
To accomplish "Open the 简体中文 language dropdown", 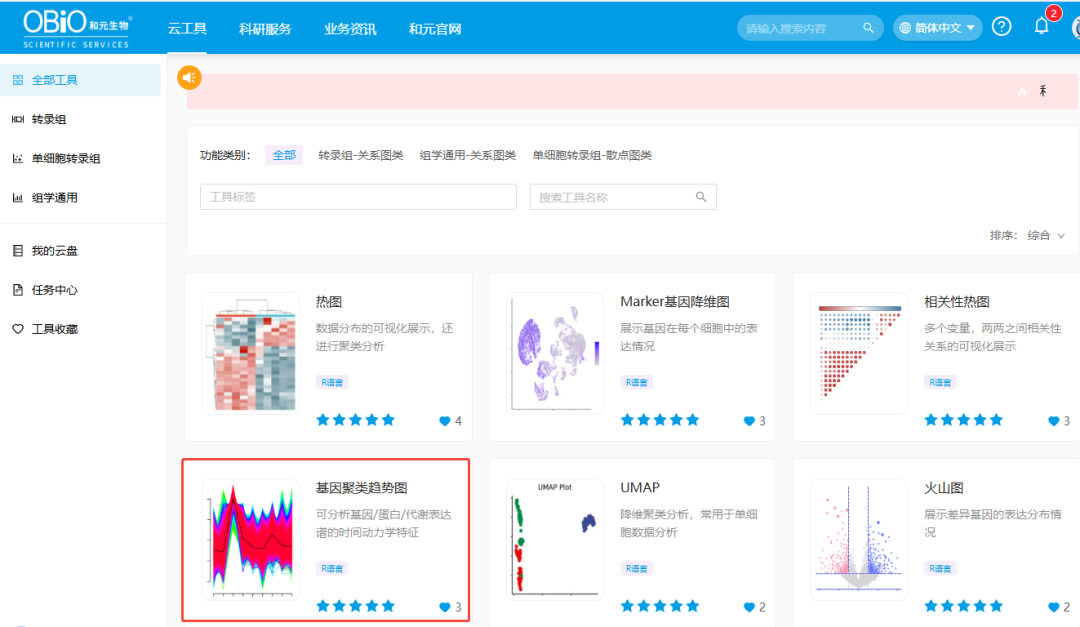I will [936, 27].
